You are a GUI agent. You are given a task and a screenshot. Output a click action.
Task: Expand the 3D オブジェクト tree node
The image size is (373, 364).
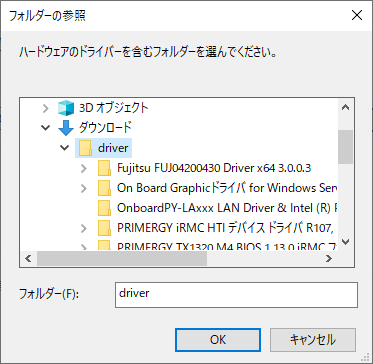pos(46,108)
